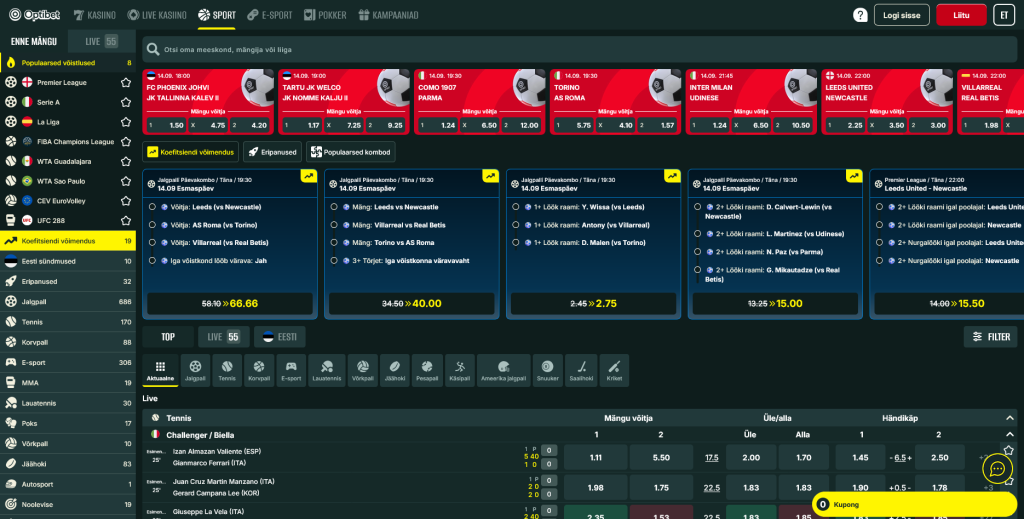This screenshot has width=1024, height=519.
Task: Open the Korvpall sport filter icon
Action: [x=259, y=370]
